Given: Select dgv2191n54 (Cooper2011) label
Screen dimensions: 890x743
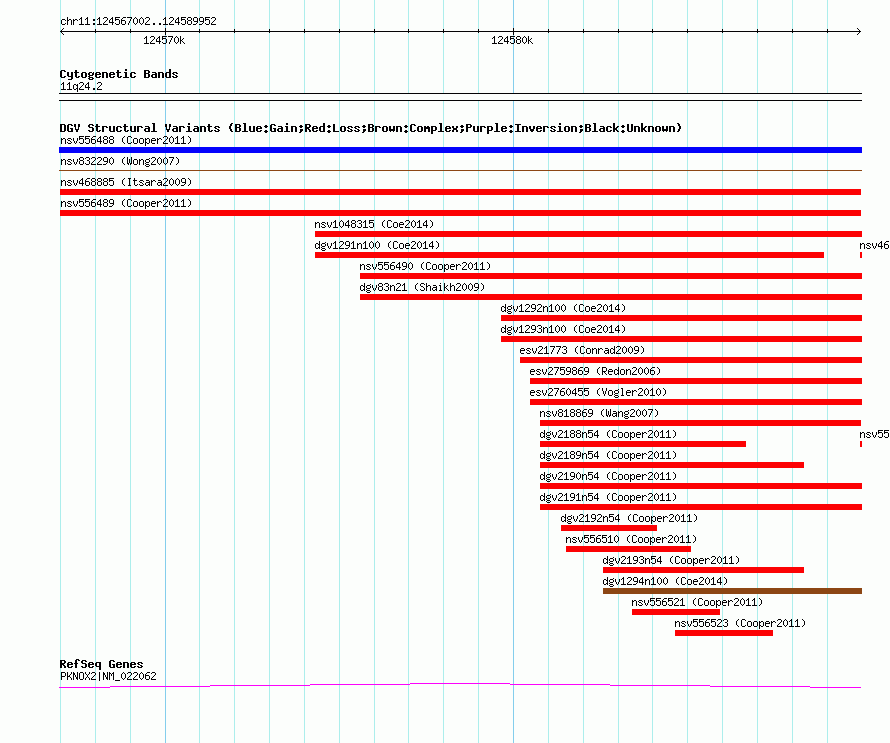Looking at the screenshot, I should tap(608, 497).
